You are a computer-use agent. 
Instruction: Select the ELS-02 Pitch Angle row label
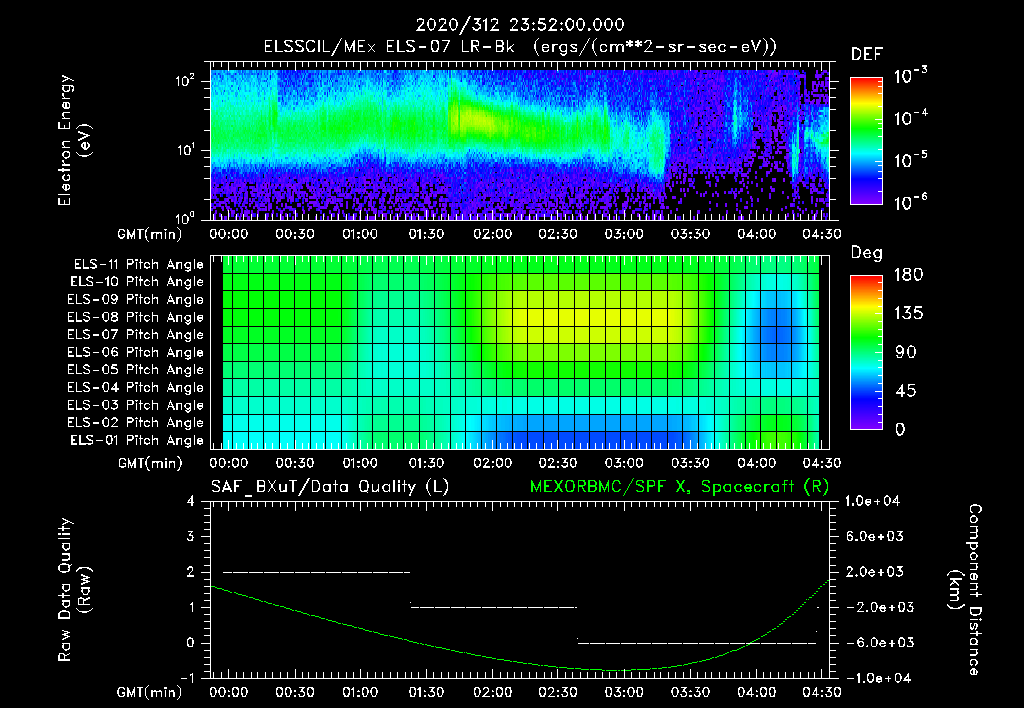(136, 423)
